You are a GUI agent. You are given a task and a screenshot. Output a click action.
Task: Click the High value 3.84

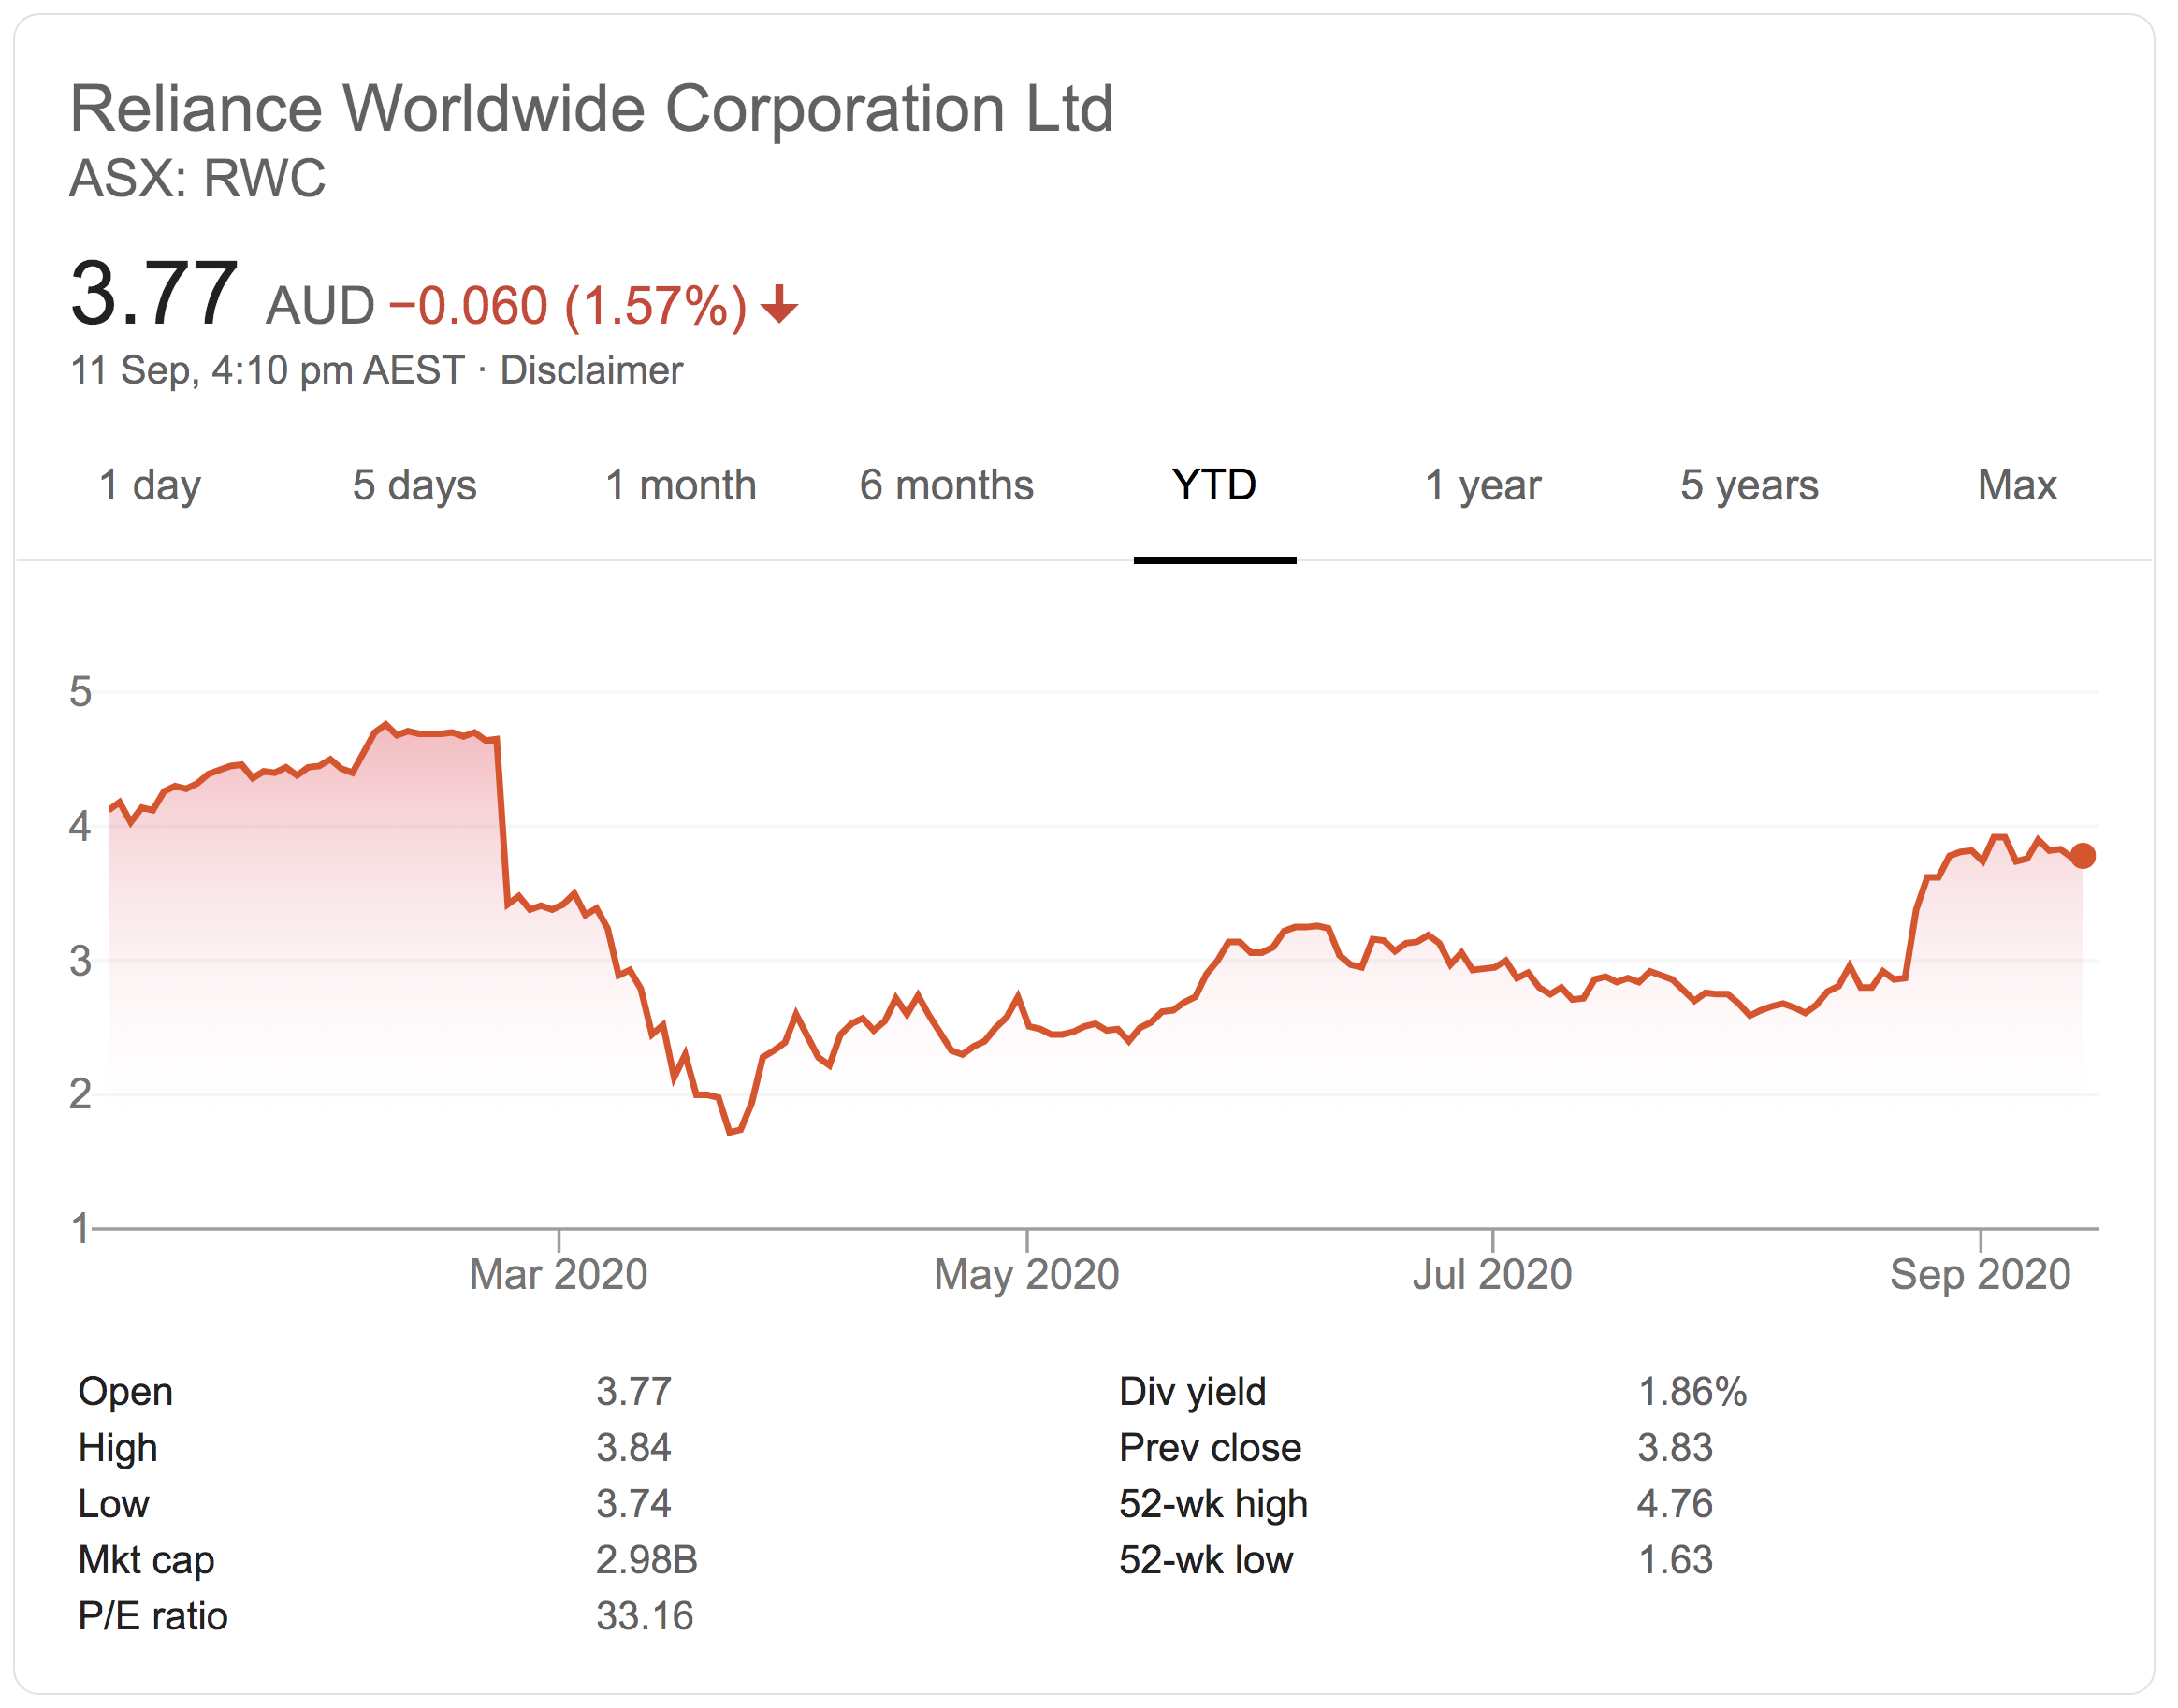tap(635, 1450)
